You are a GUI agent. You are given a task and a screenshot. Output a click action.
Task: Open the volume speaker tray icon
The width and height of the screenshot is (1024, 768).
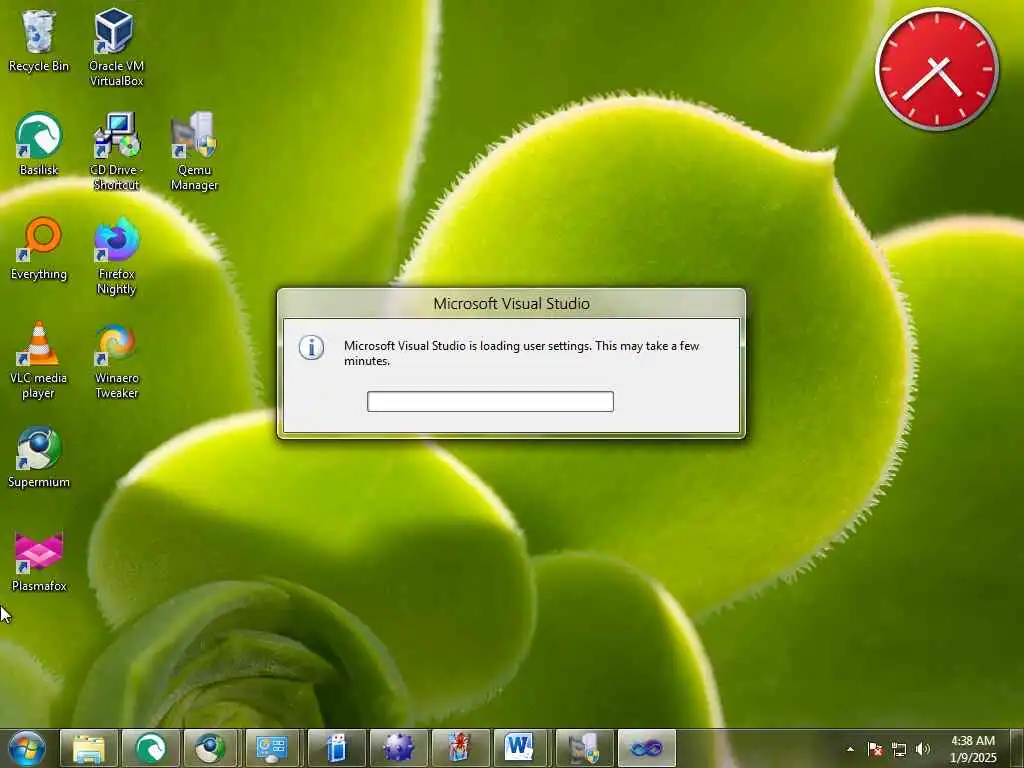923,749
